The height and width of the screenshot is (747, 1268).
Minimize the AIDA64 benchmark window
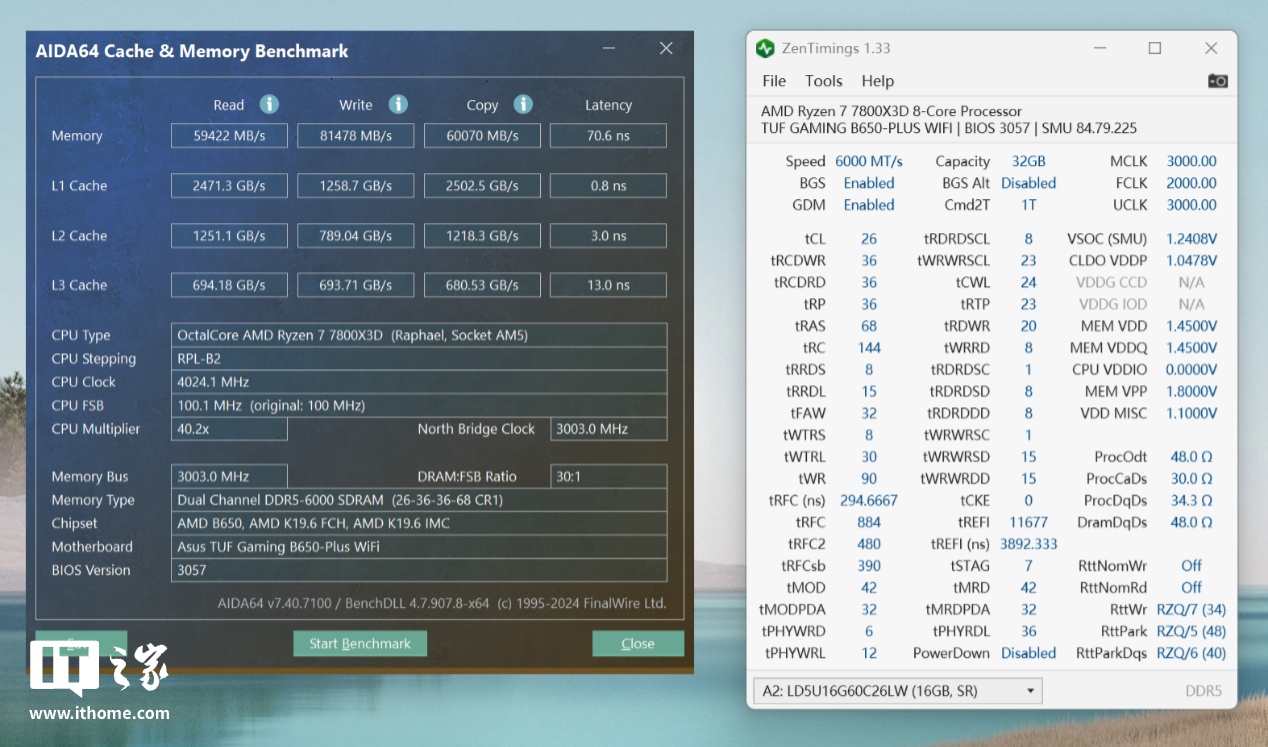[609, 48]
